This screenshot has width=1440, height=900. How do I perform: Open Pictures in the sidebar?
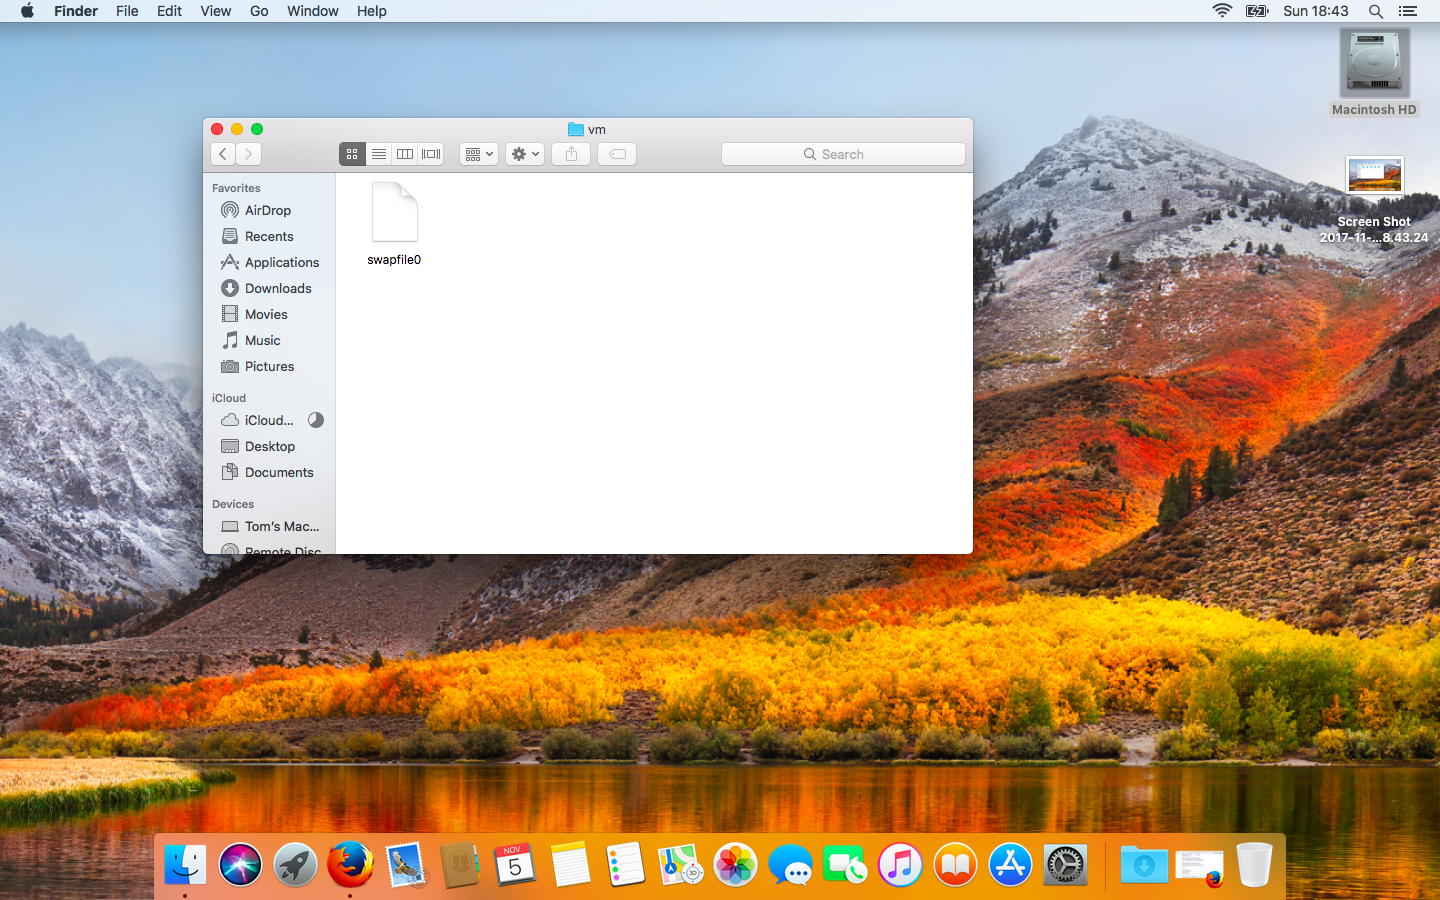269,366
